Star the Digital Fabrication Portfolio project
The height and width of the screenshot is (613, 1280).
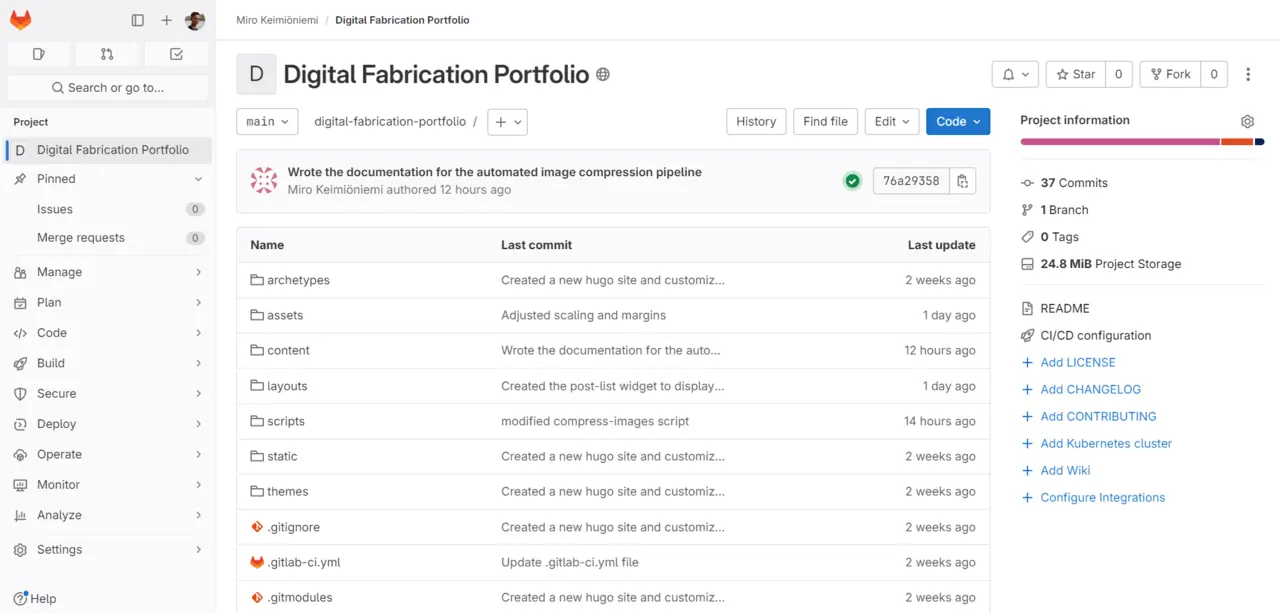1076,74
